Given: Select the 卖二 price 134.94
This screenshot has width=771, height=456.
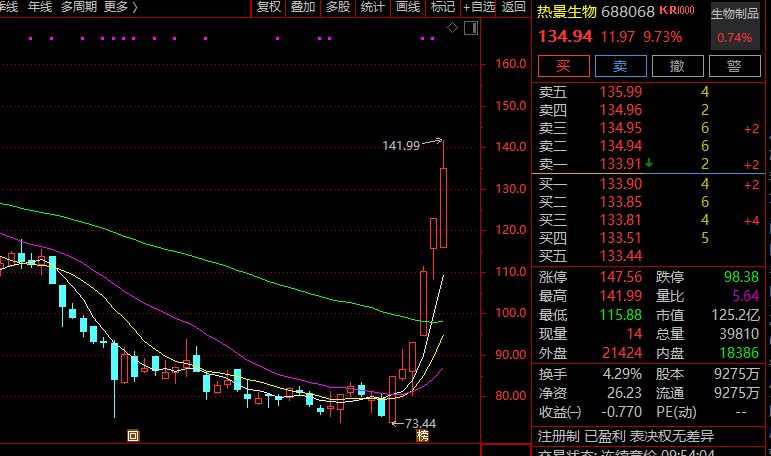Looking at the screenshot, I should tap(621, 146).
